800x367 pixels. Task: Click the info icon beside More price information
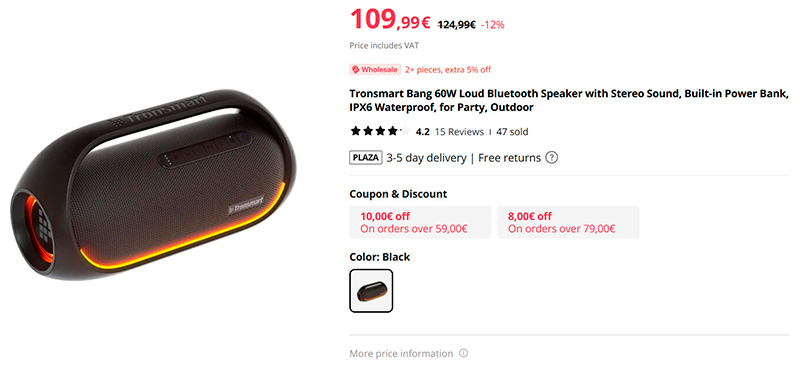point(463,353)
